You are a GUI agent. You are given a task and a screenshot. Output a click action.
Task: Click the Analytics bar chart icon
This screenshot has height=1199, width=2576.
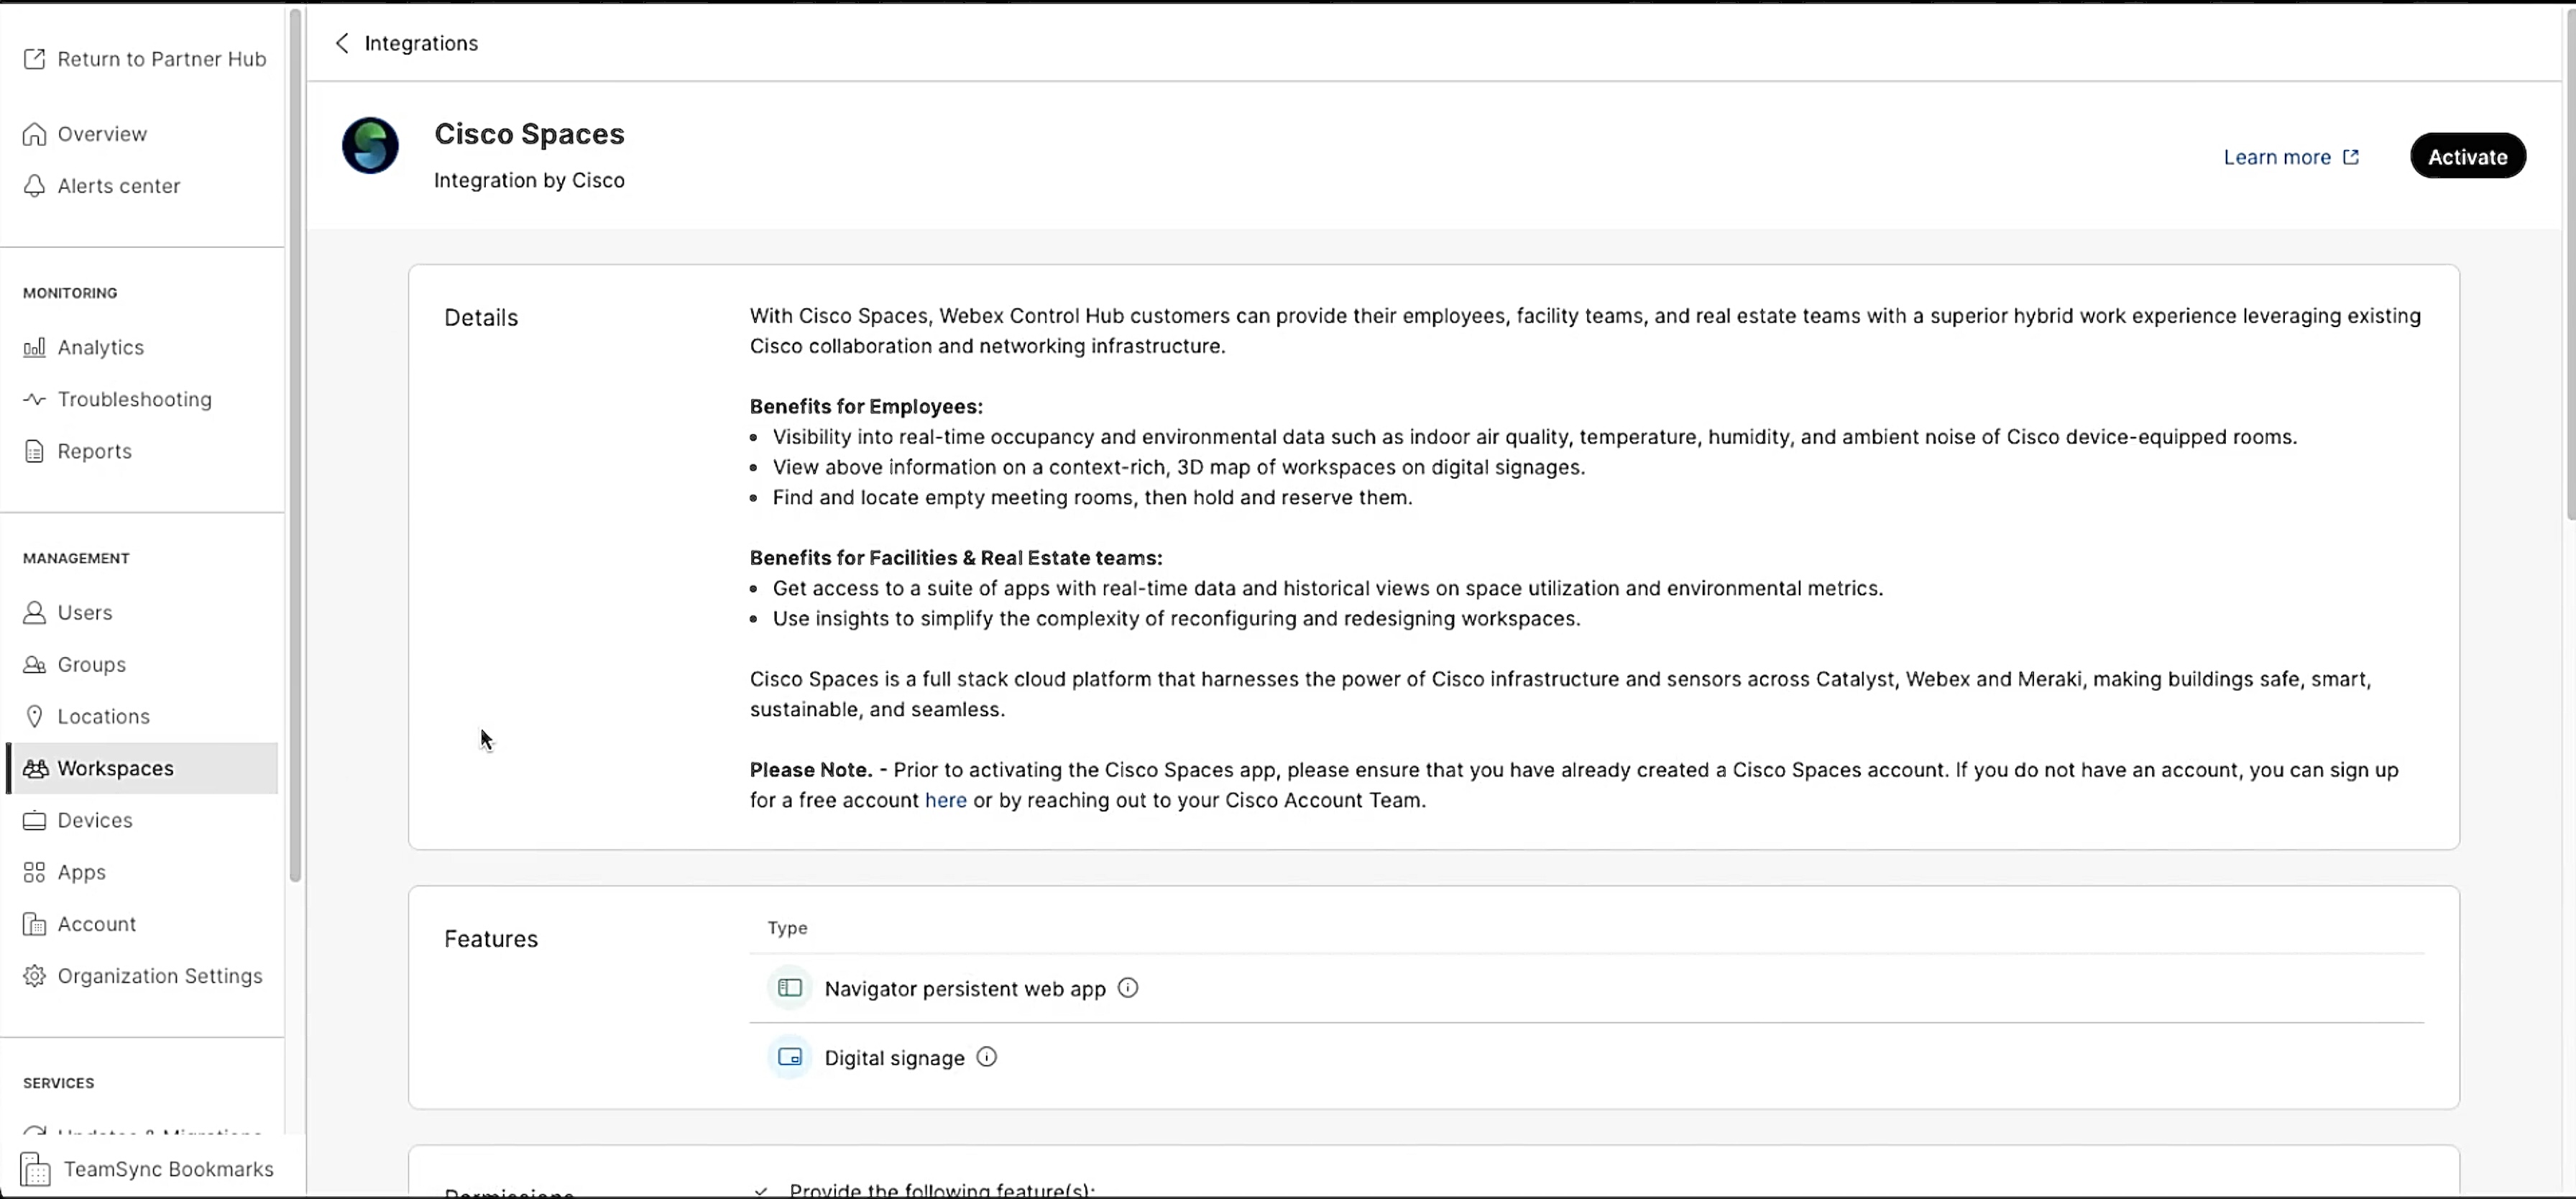[34, 347]
